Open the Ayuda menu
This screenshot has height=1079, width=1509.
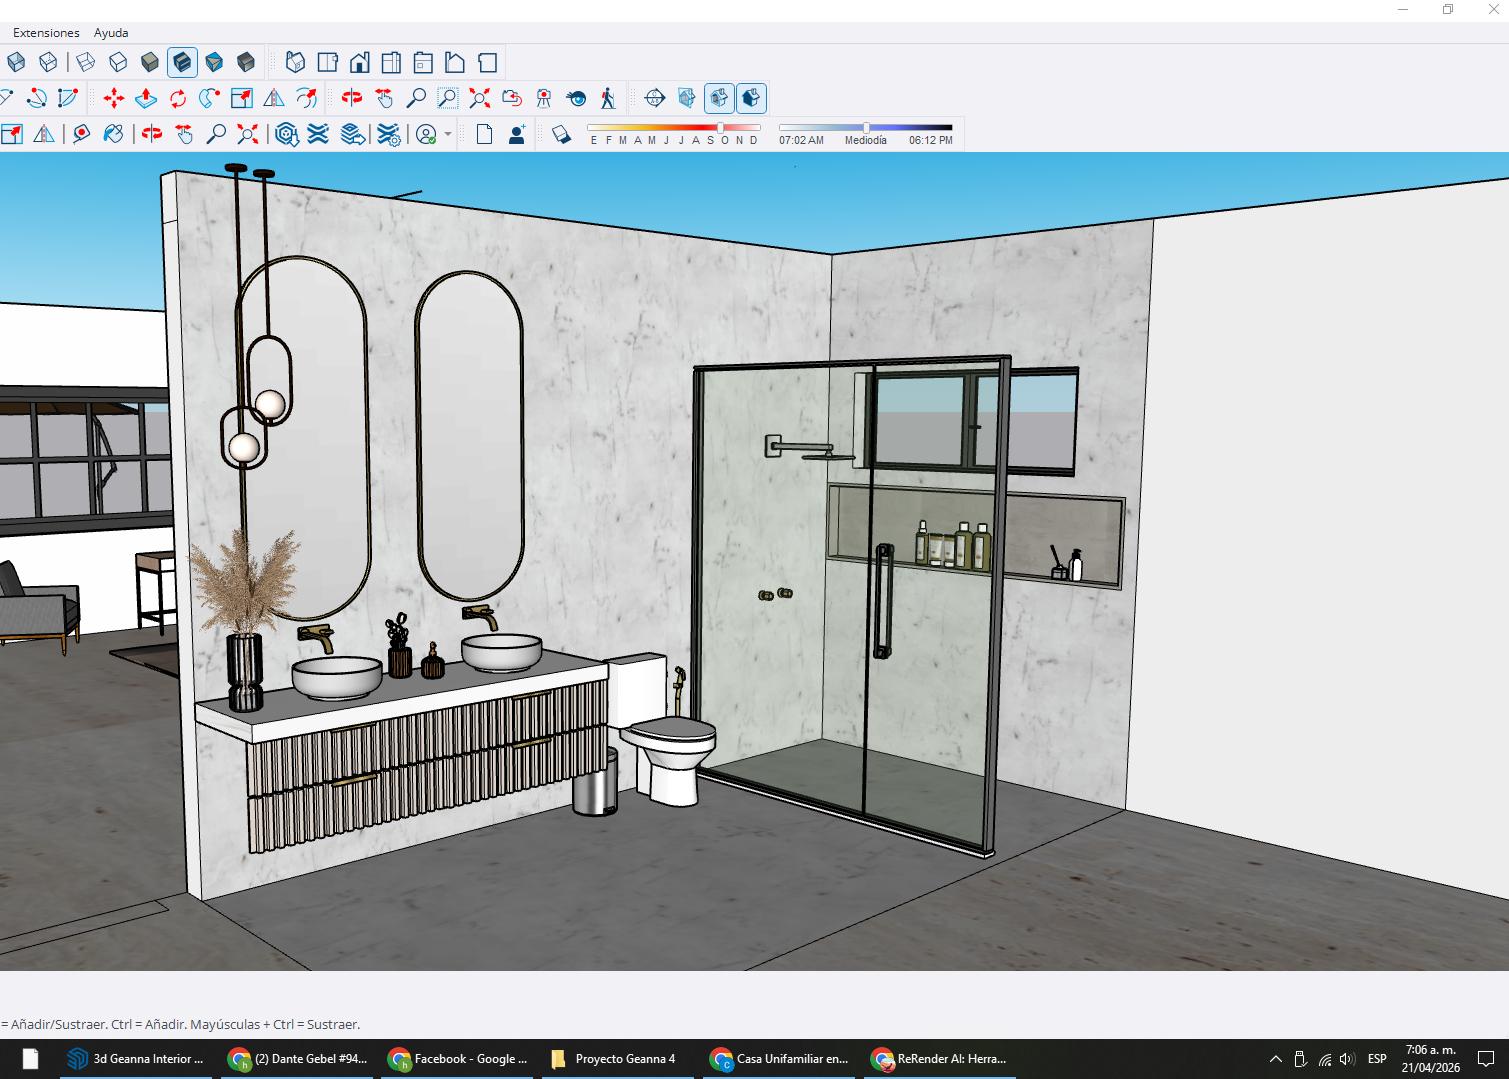click(x=111, y=33)
